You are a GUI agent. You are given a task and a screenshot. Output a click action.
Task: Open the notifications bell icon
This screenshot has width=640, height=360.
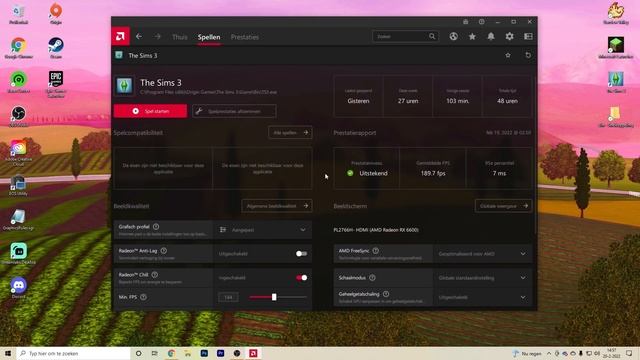(x=491, y=36)
